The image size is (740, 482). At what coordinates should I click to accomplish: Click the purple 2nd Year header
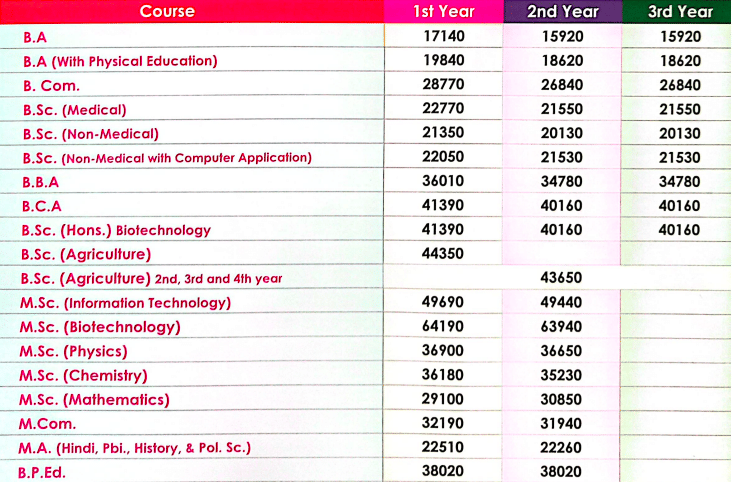tap(562, 12)
